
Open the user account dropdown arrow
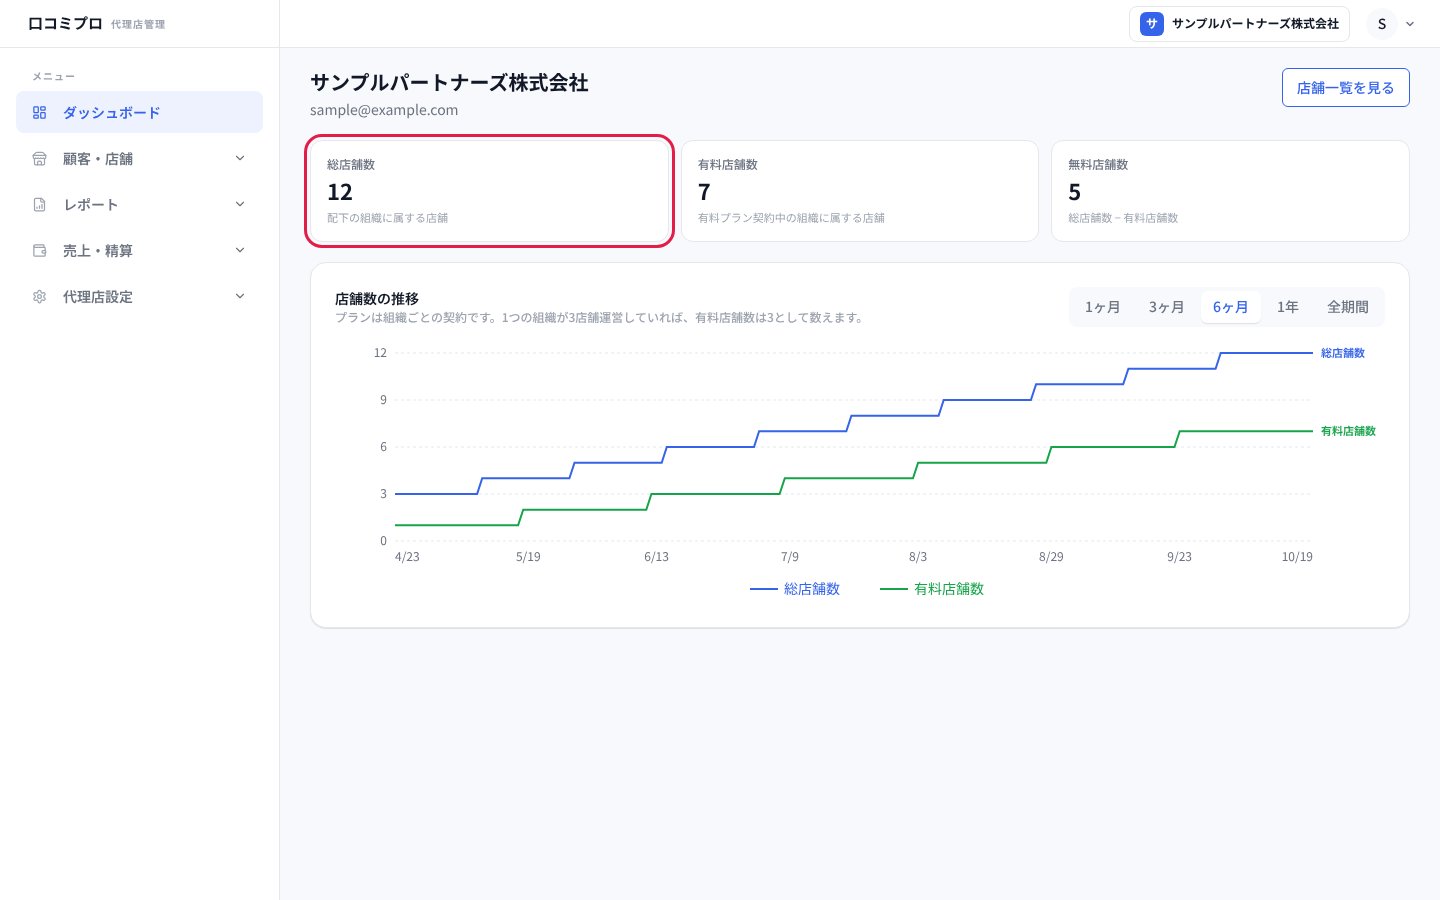(x=1410, y=24)
